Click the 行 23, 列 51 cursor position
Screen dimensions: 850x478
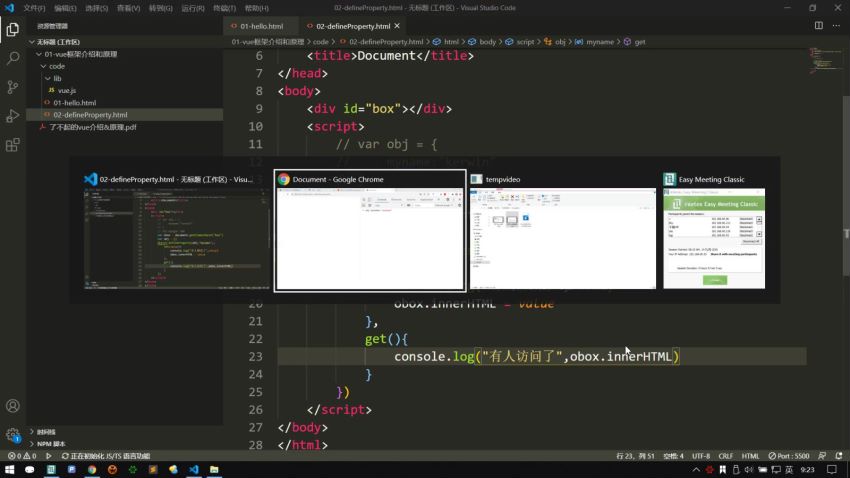click(635, 456)
